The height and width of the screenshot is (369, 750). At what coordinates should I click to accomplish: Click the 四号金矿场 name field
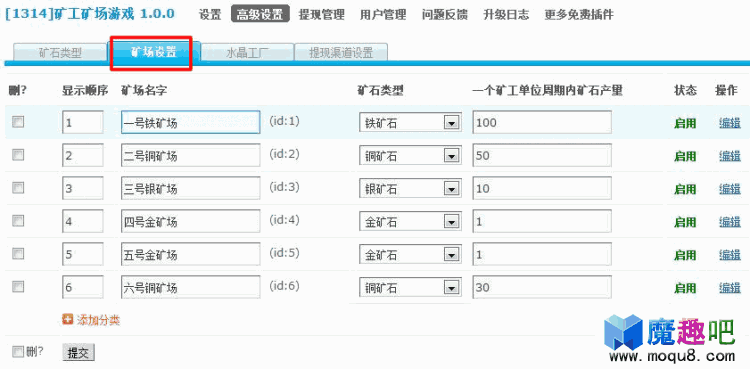(x=191, y=221)
